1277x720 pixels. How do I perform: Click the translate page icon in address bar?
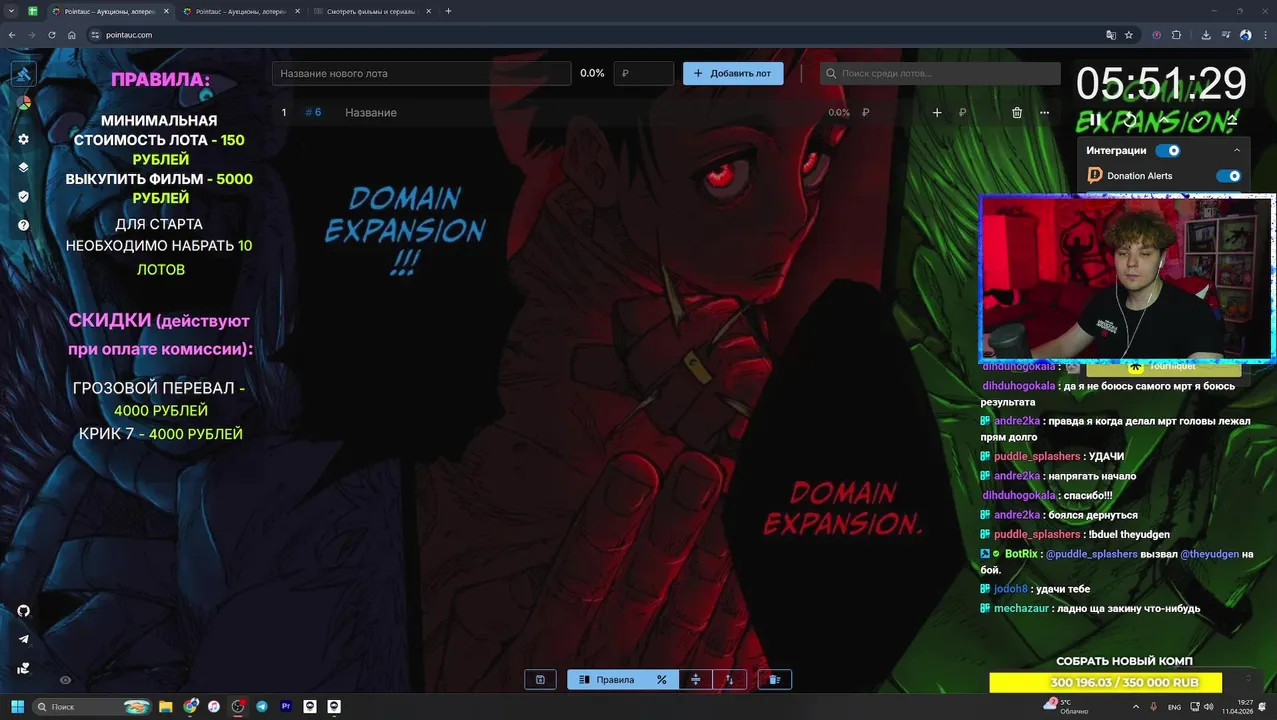pos(1111,35)
